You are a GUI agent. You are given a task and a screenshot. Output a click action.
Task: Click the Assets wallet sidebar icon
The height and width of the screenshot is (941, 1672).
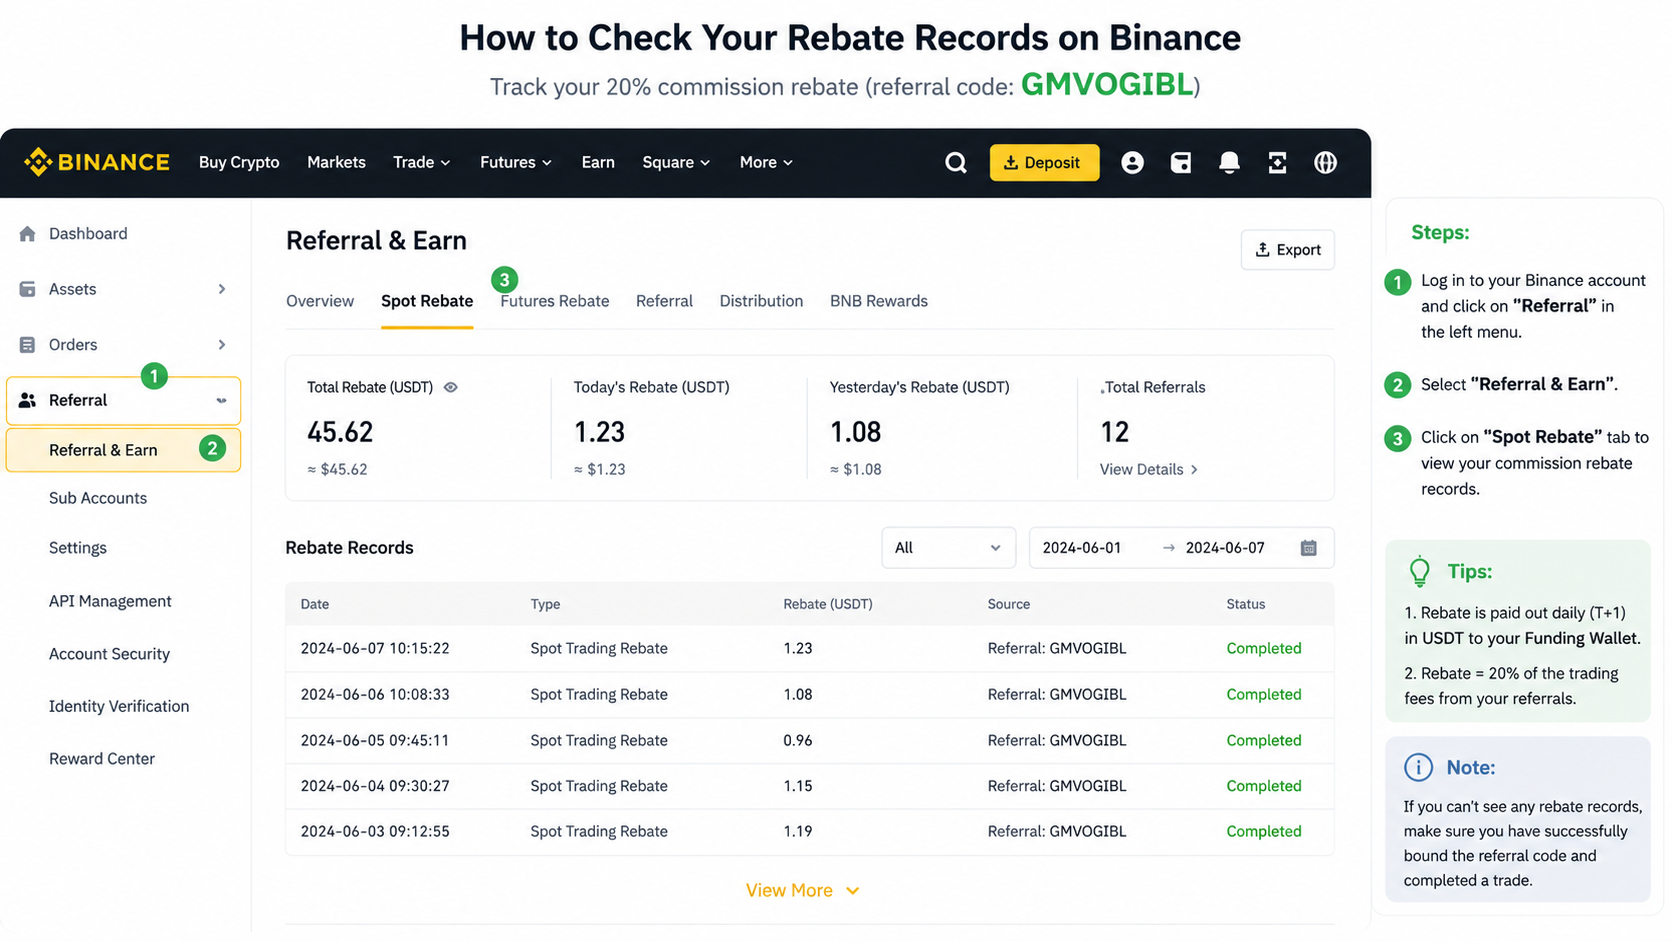click(x=27, y=289)
